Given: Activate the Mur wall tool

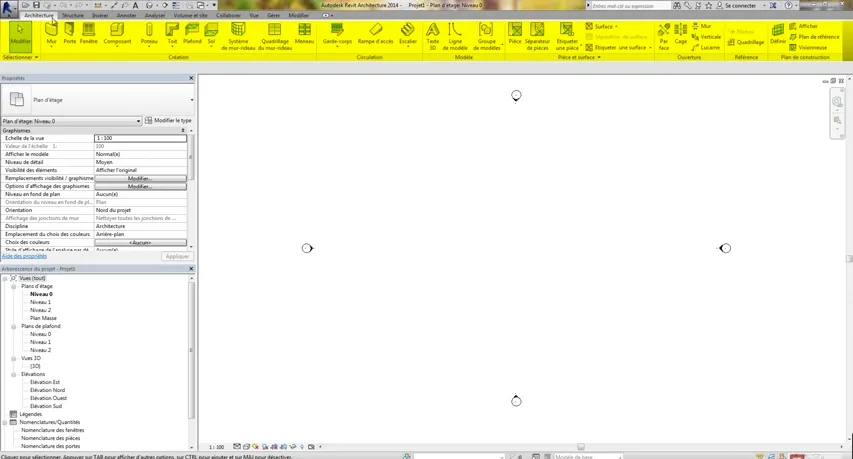Looking at the screenshot, I should (x=51, y=34).
